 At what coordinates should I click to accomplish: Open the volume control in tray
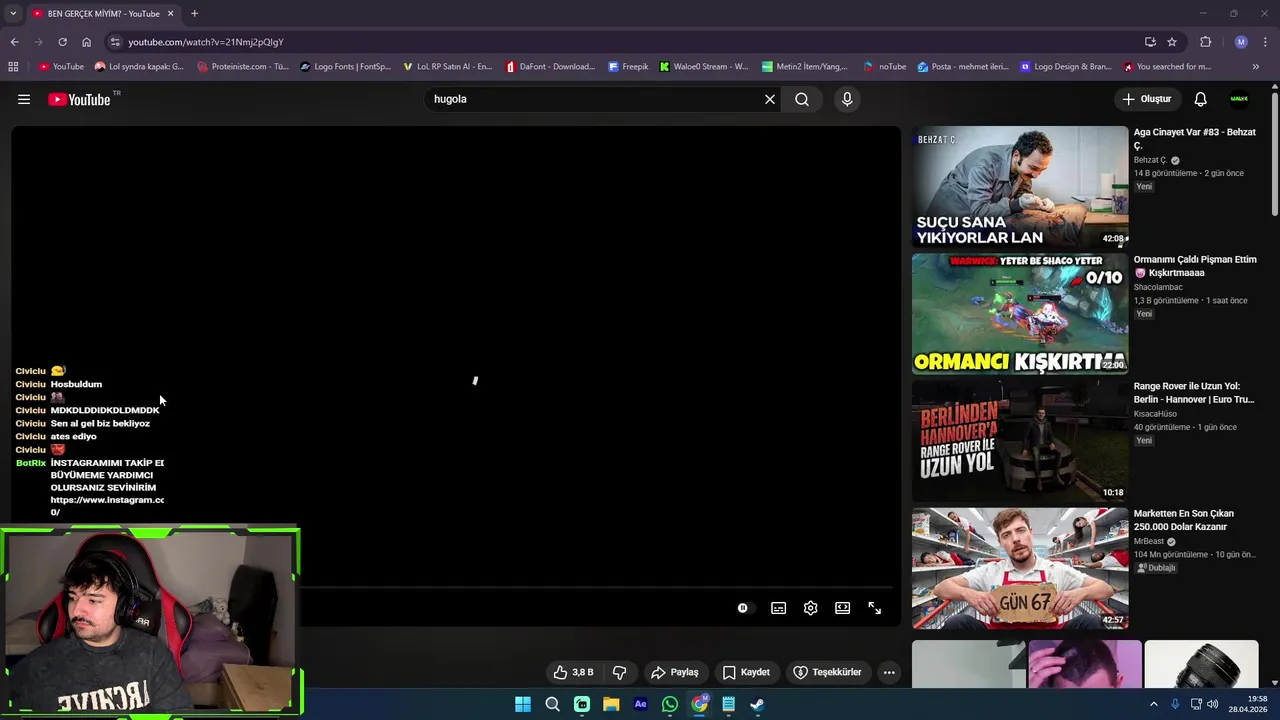tap(1213, 704)
